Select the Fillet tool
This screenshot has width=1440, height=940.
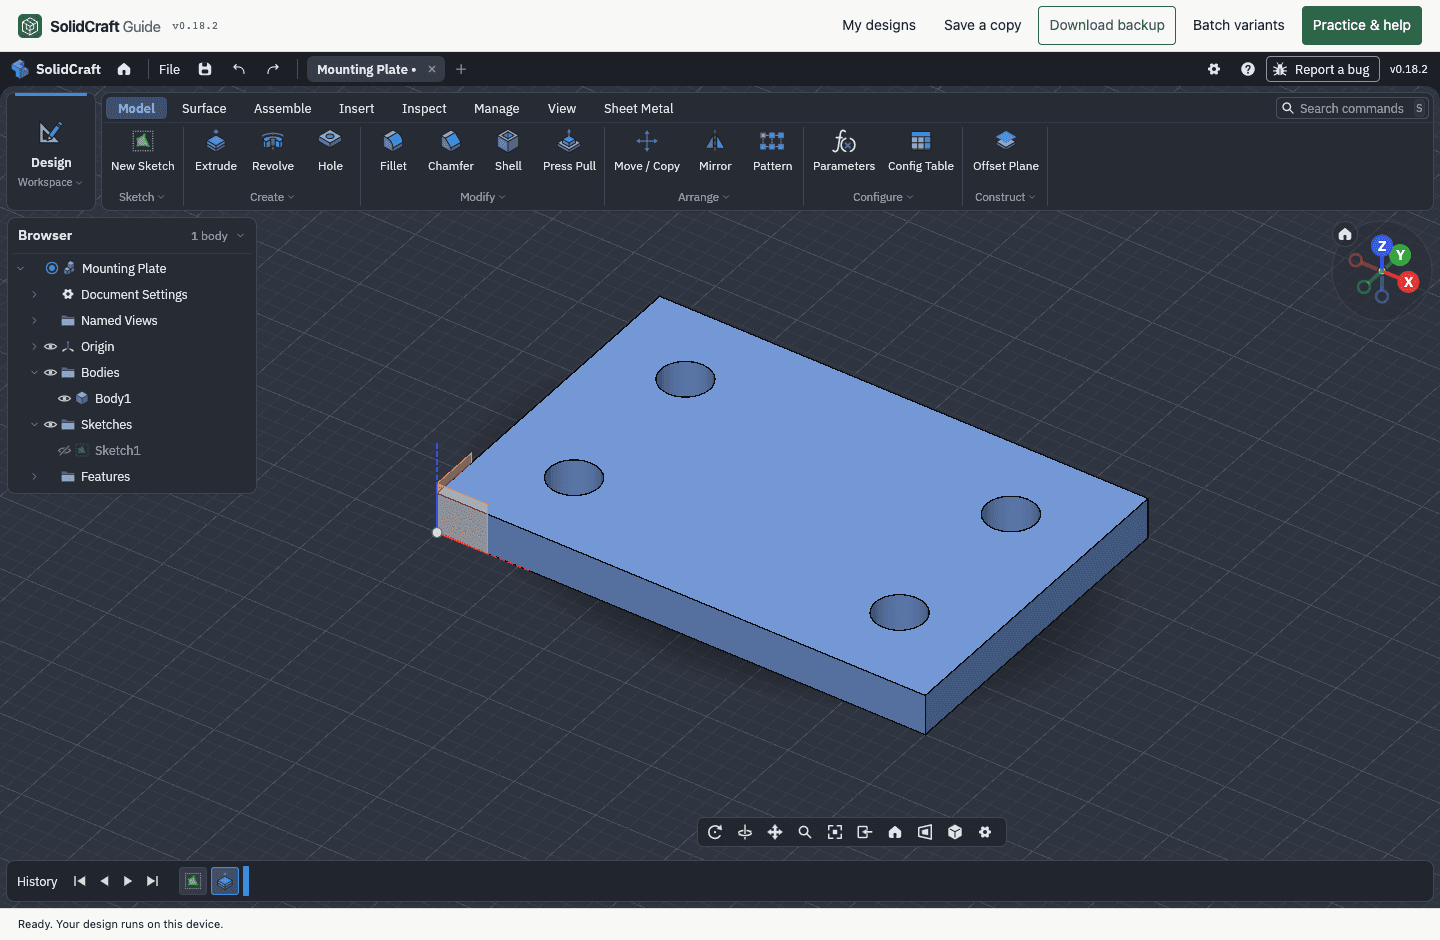click(x=393, y=152)
